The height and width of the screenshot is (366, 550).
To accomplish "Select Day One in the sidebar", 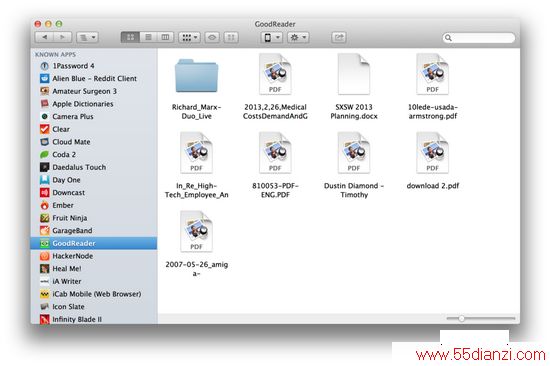I will (94, 180).
